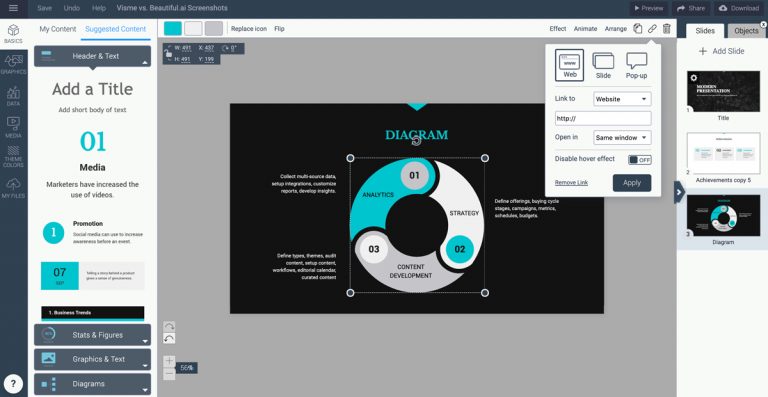Select the Pop-up link type icon
Image resolution: width=768 pixels, height=397 pixels.
tap(636, 66)
